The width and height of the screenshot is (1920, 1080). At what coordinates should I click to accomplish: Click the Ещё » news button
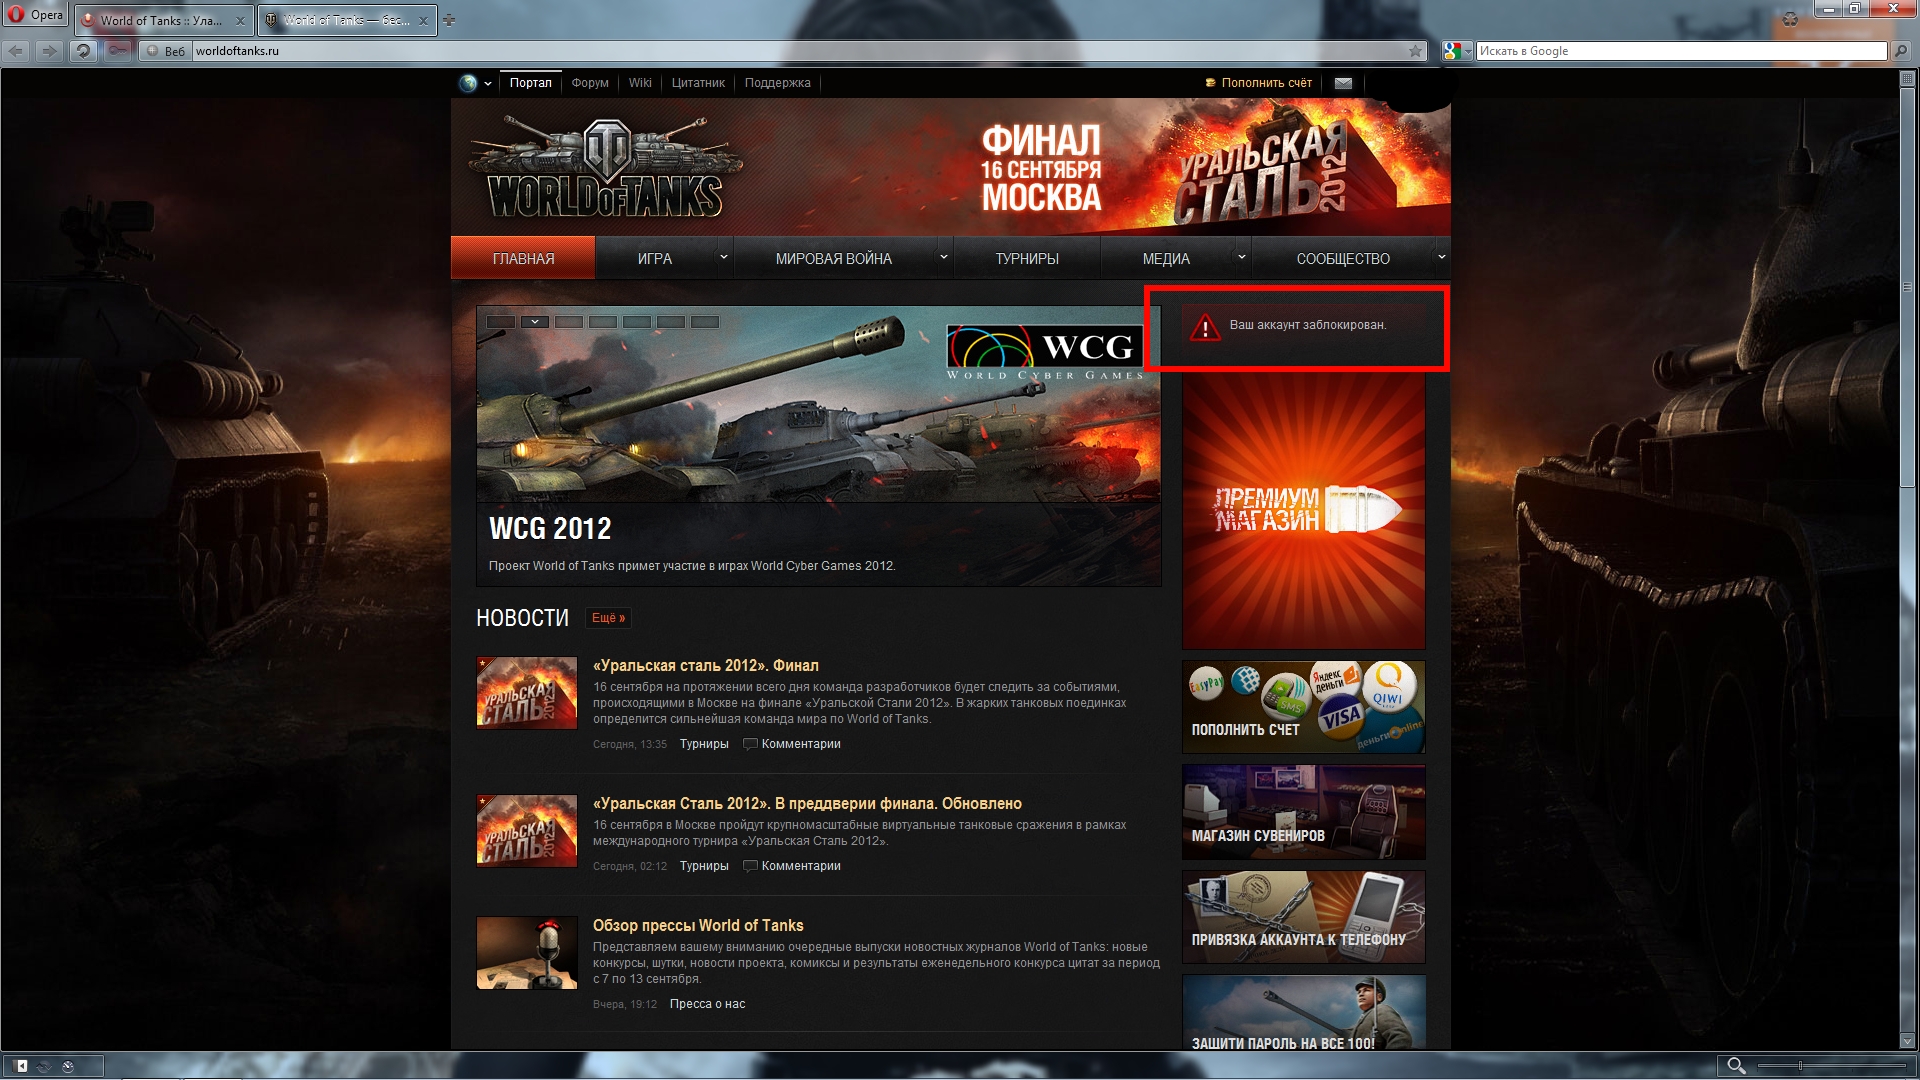(608, 618)
